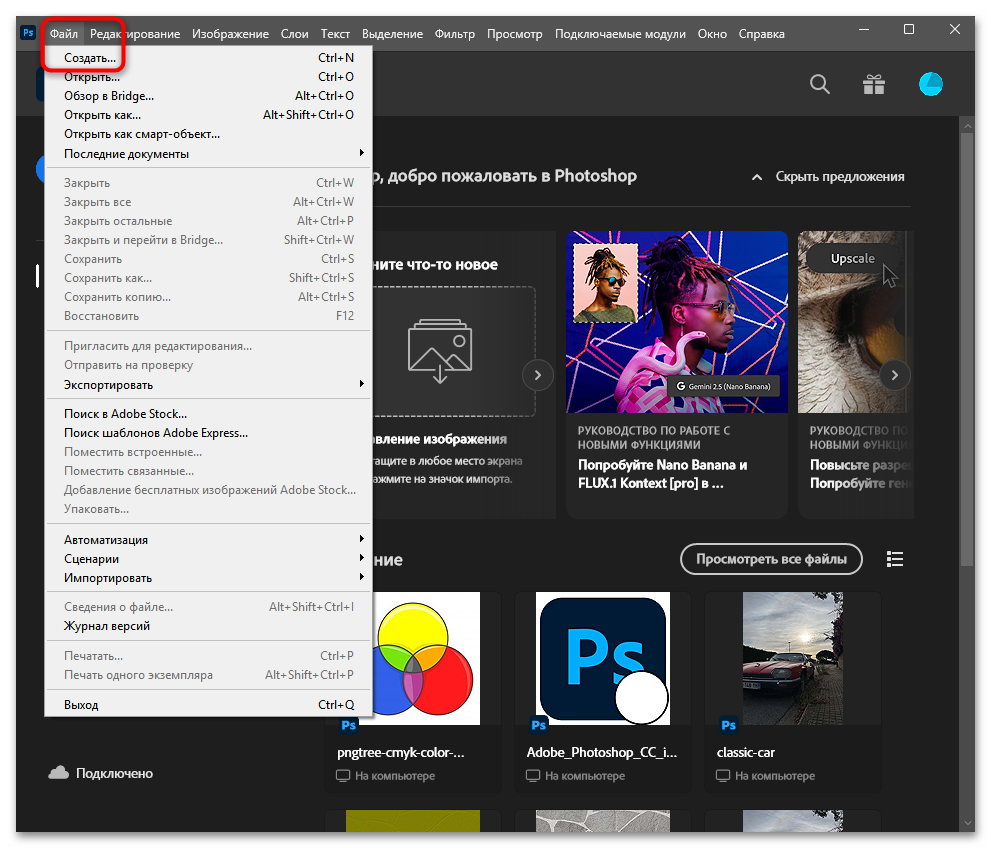
Task: Open the Выделение menu
Action: [x=392, y=33]
